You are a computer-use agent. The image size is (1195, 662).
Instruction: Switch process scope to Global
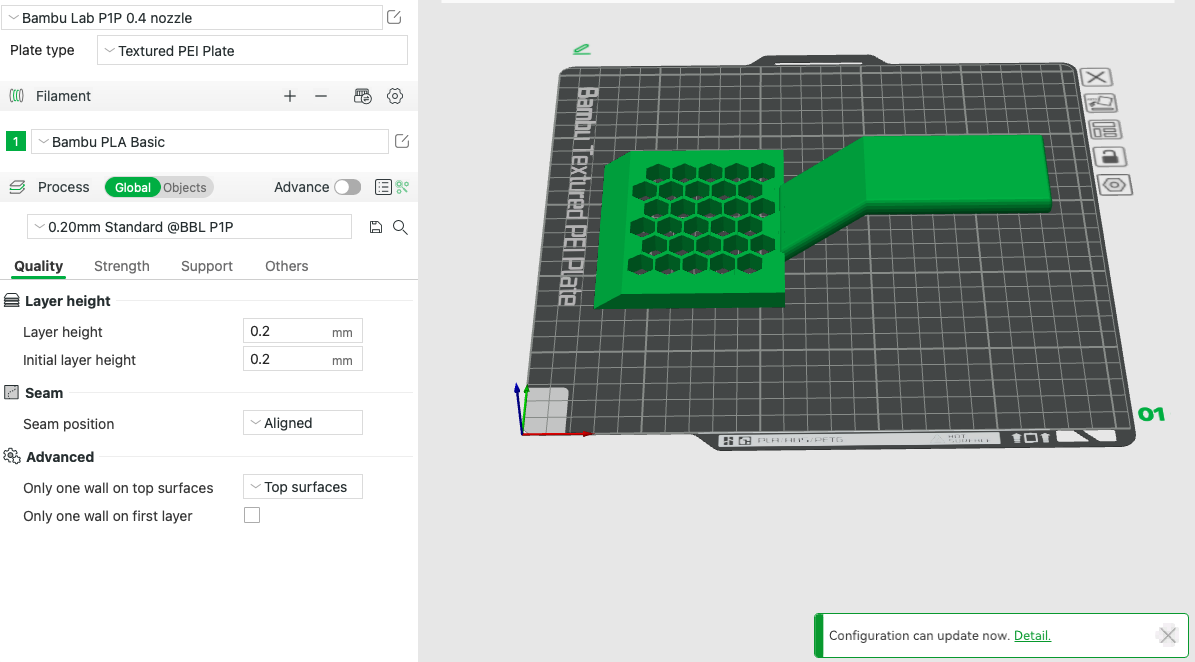click(133, 187)
